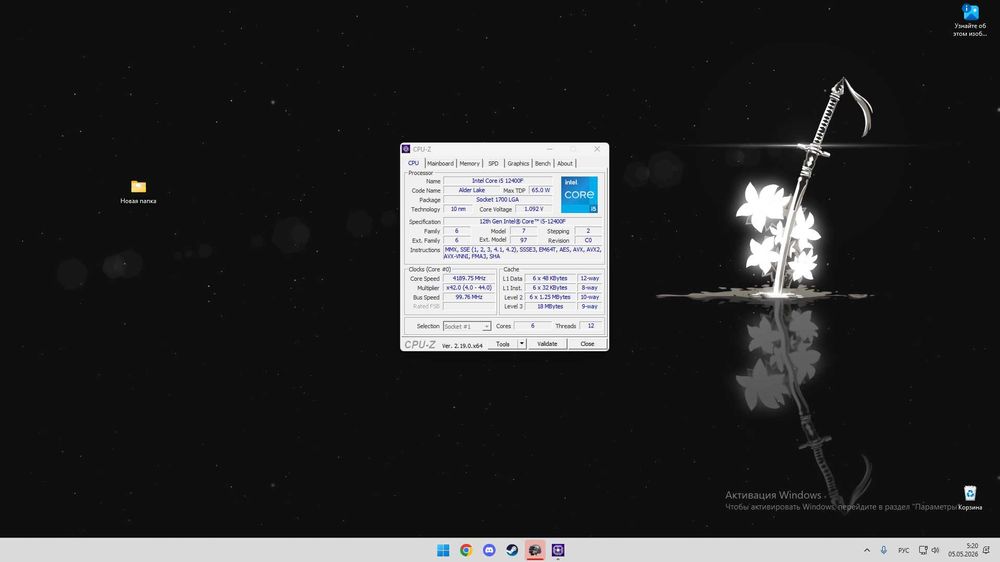Open Discord from the taskbar
This screenshot has width=1000, height=562.
coord(489,550)
